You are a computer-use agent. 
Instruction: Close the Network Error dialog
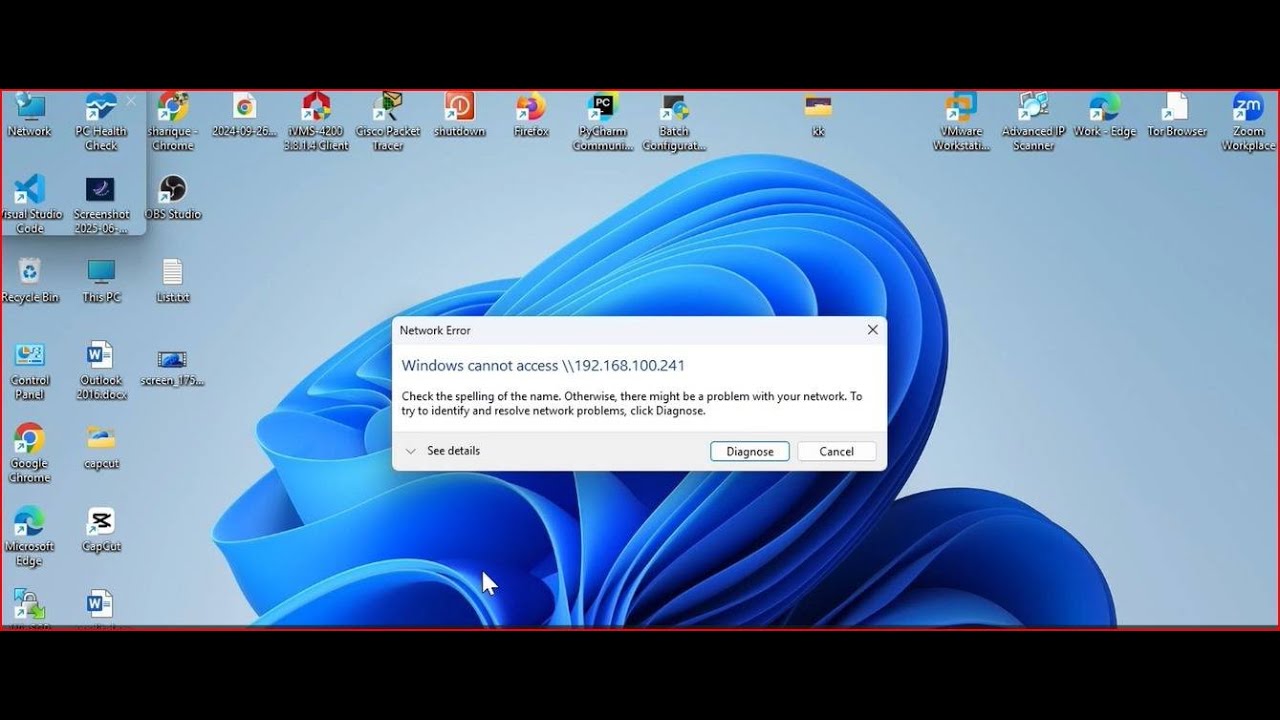click(x=872, y=330)
